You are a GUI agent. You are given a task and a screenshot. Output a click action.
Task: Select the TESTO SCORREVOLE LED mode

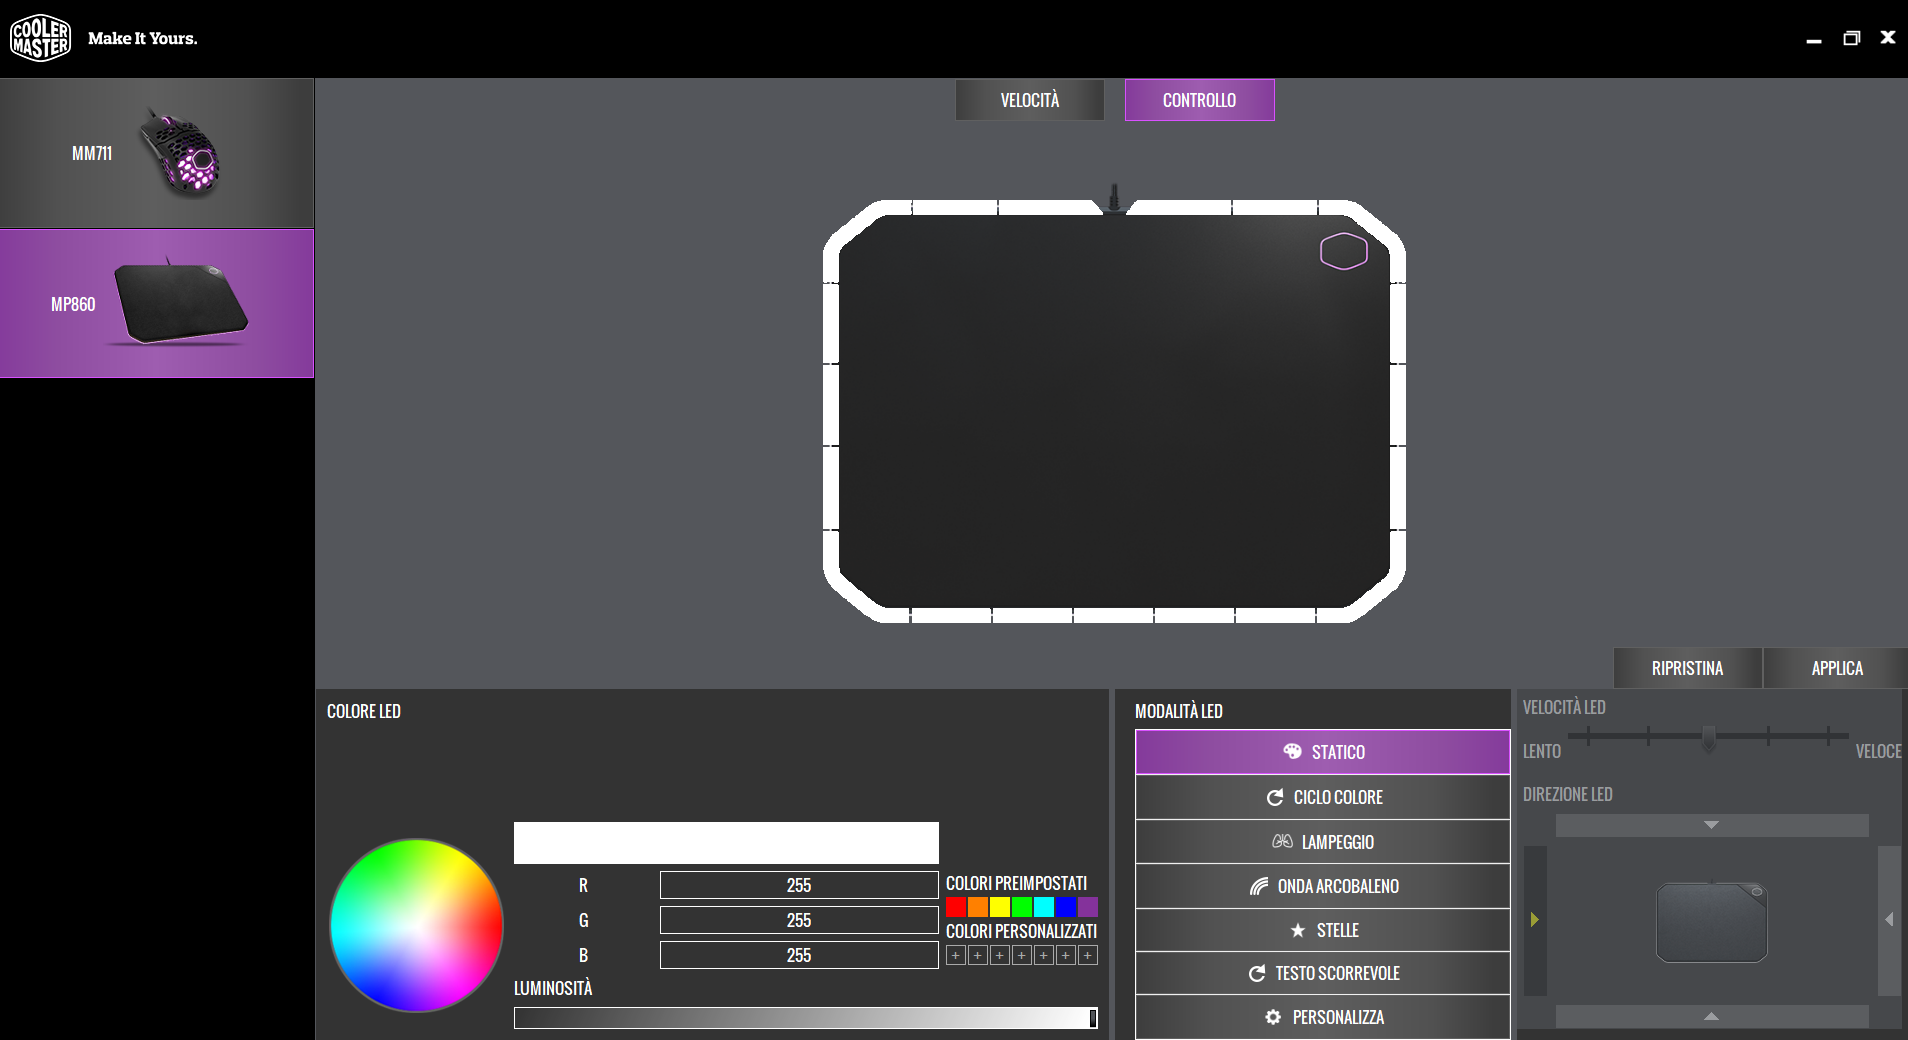1322,973
